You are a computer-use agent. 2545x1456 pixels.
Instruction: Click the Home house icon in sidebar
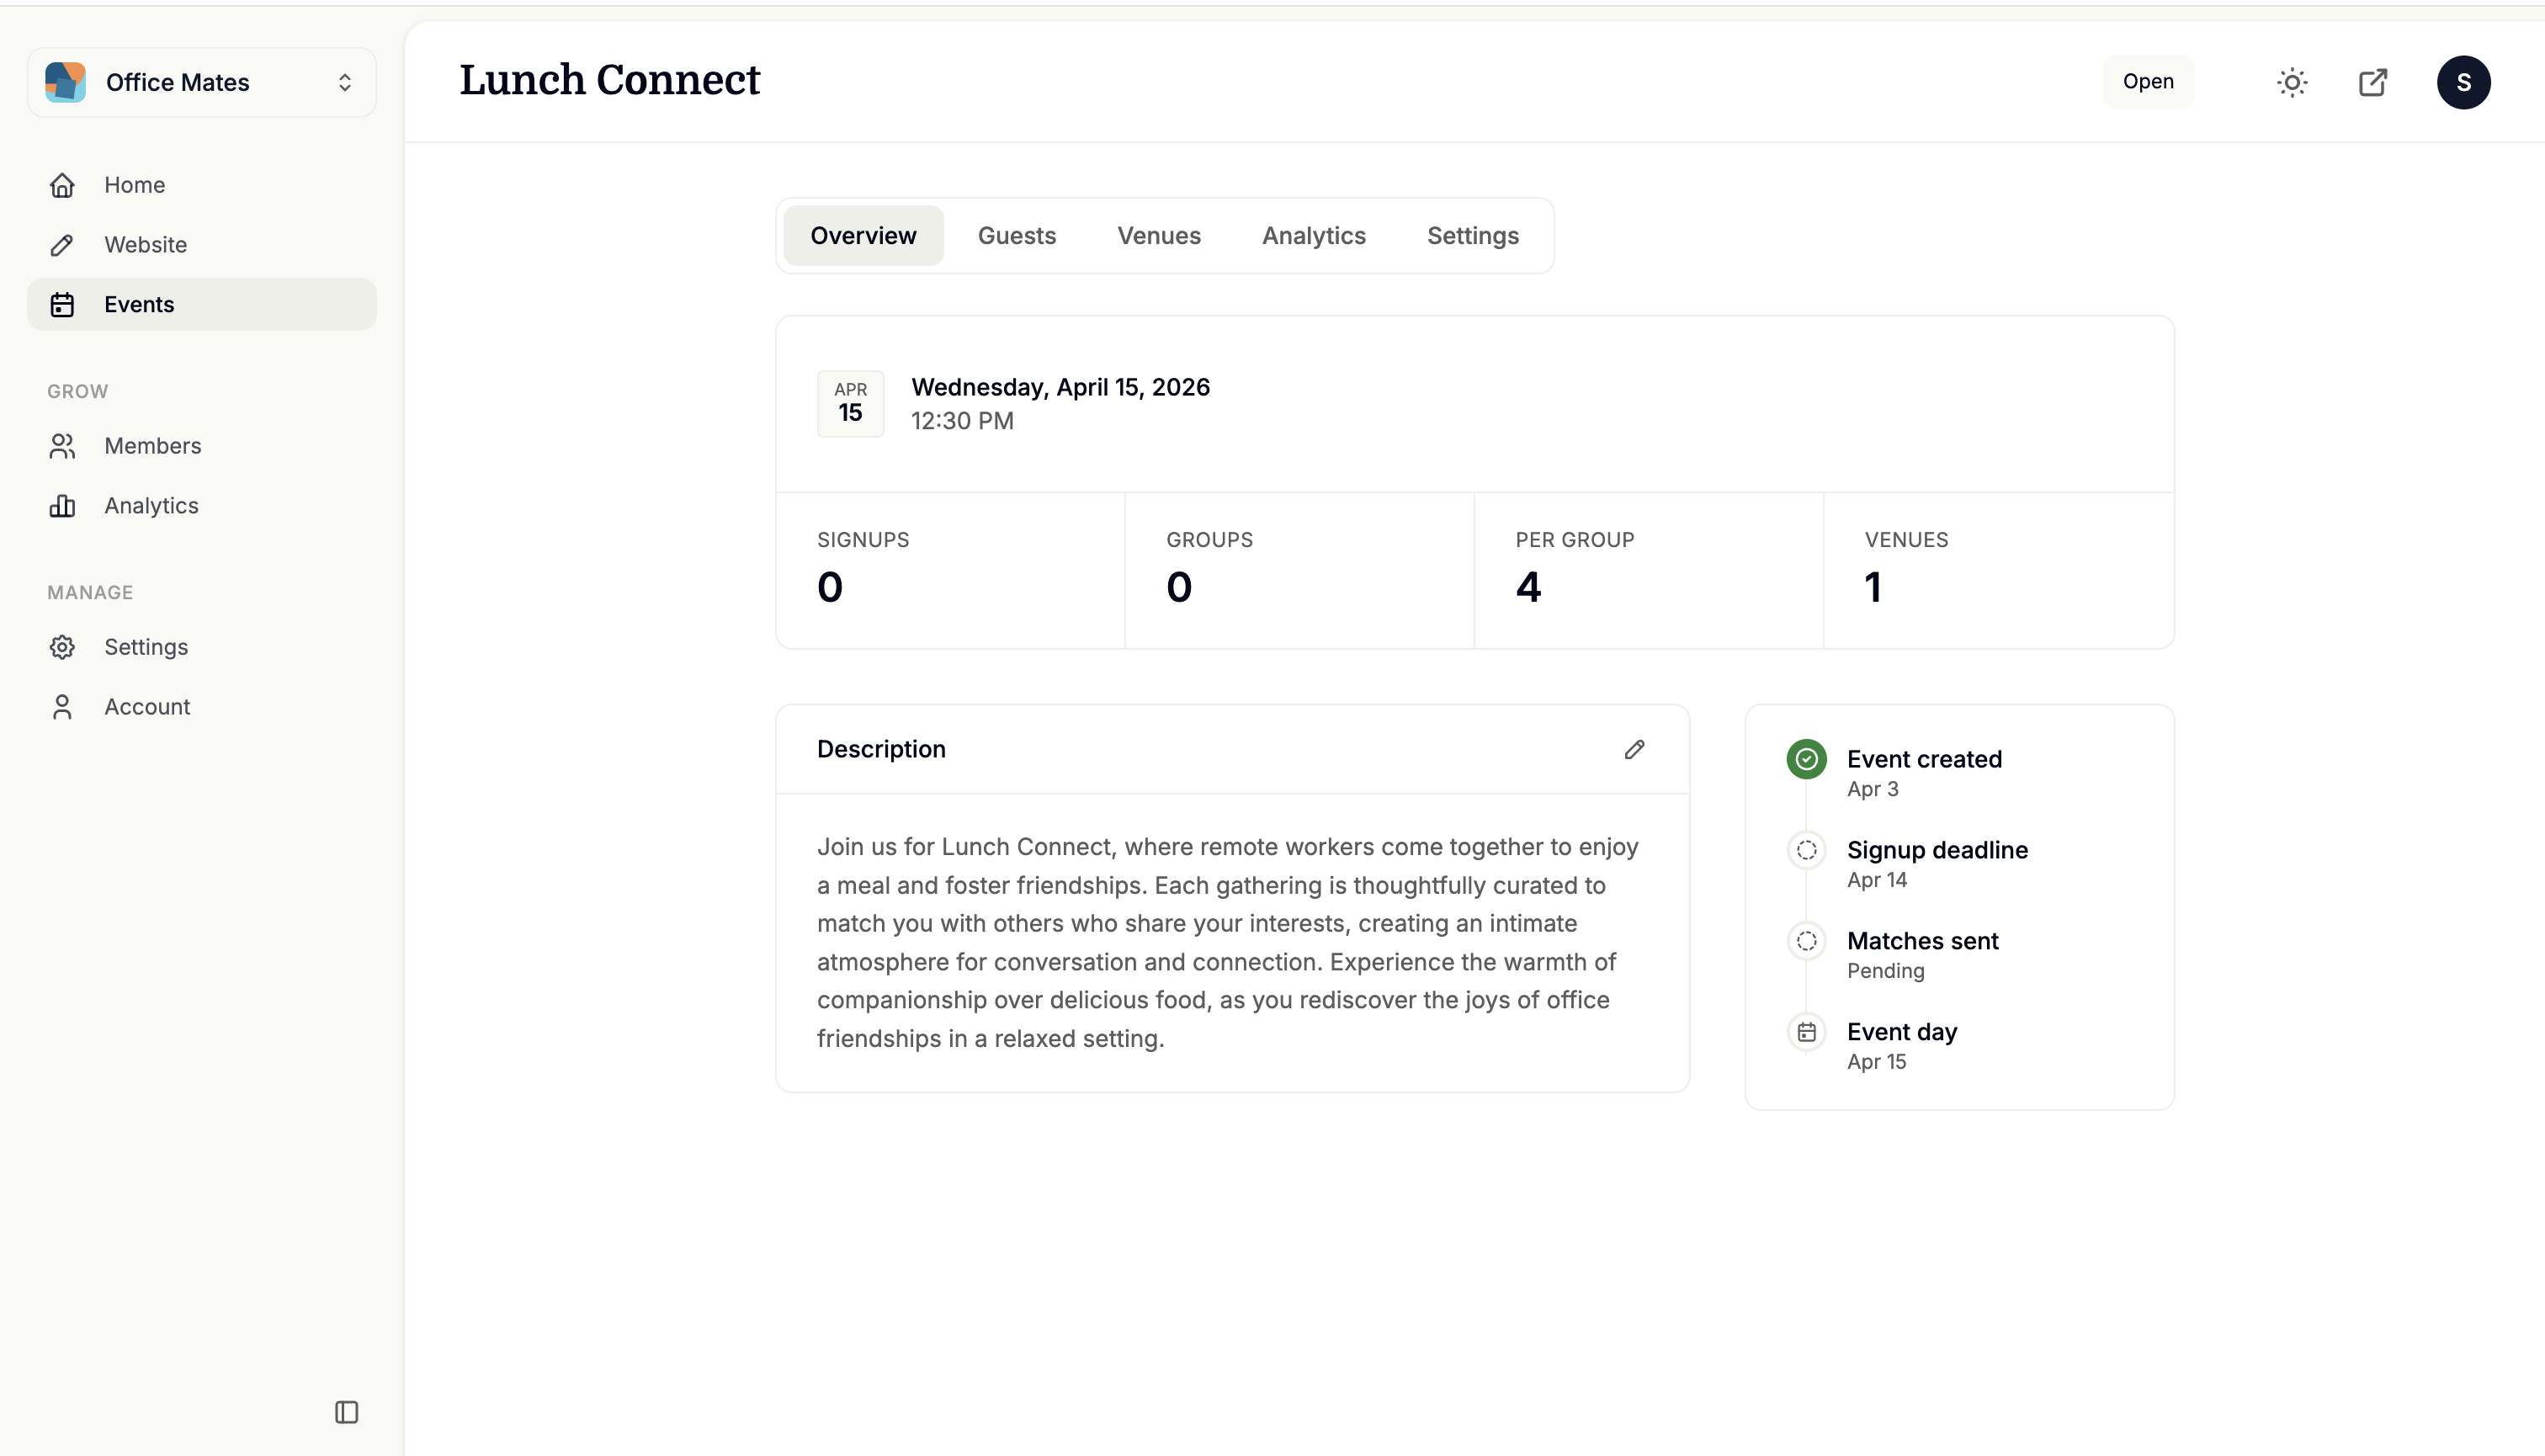pyautogui.click(x=62, y=185)
